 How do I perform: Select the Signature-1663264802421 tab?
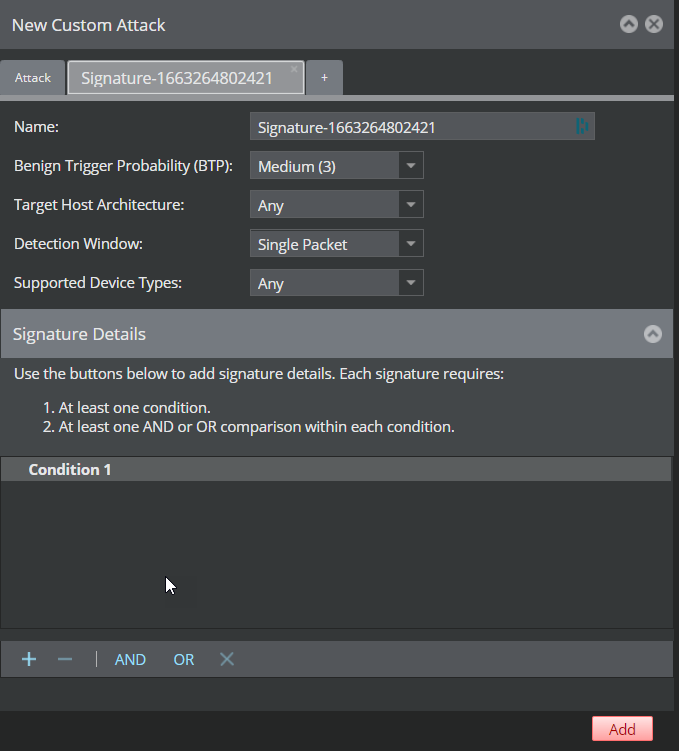coord(186,78)
